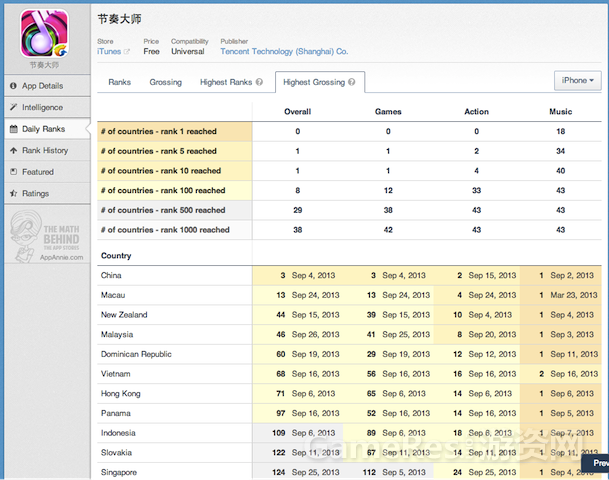Screen dimensions: 609x480
Task: Click the help icon next to Highest Grossing
Action: pos(352,82)
